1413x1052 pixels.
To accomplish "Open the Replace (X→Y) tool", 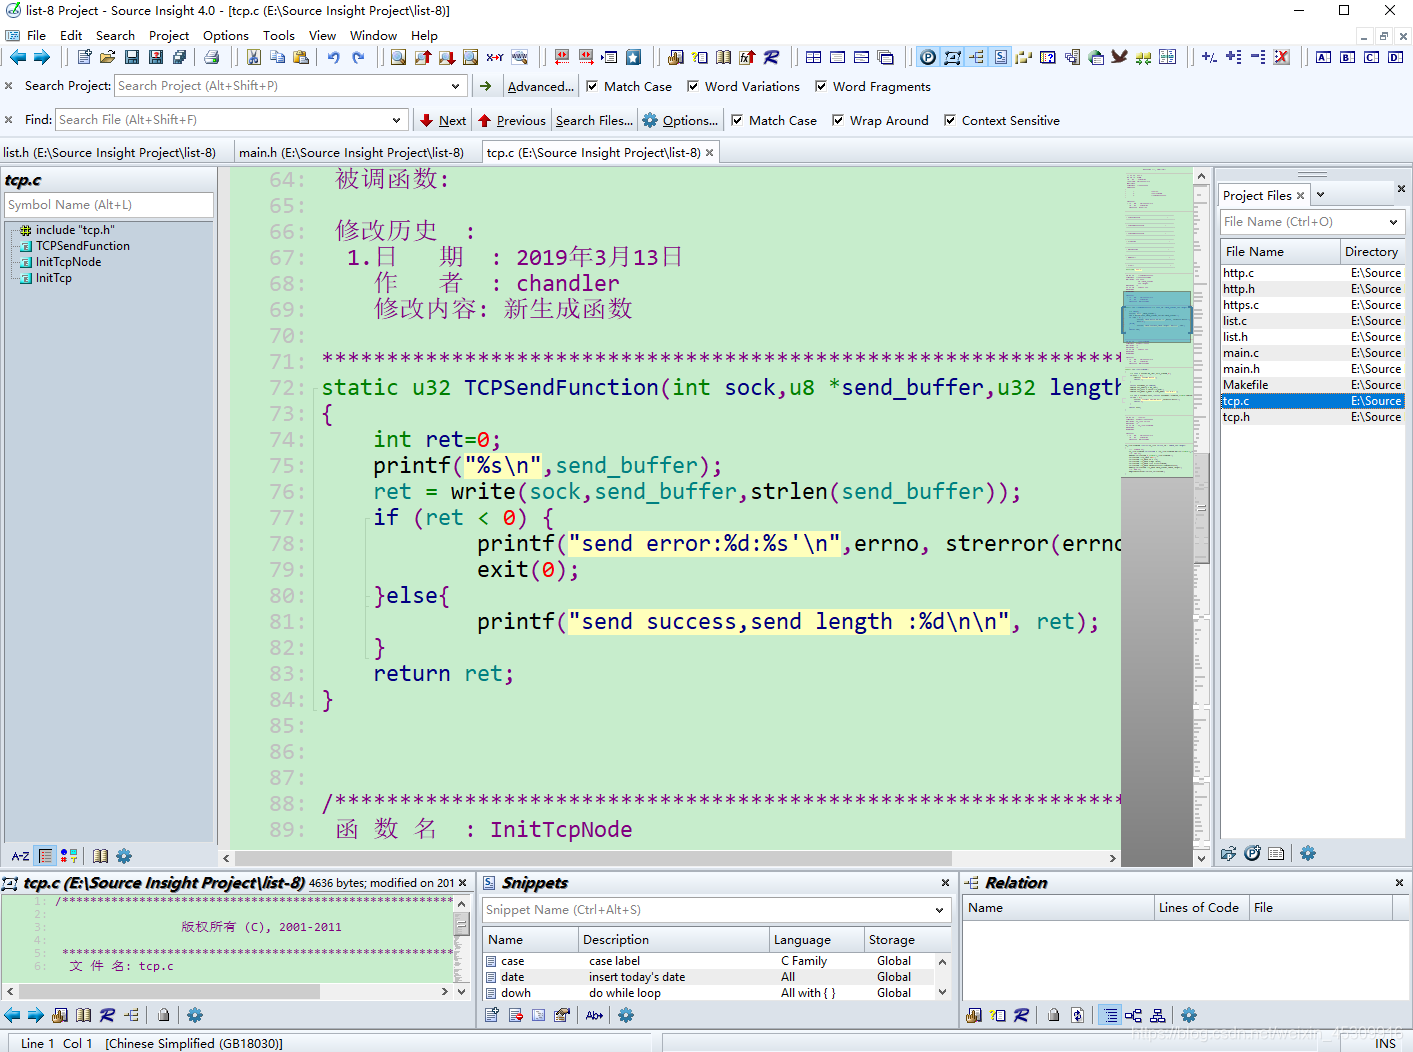I will 495,58.
